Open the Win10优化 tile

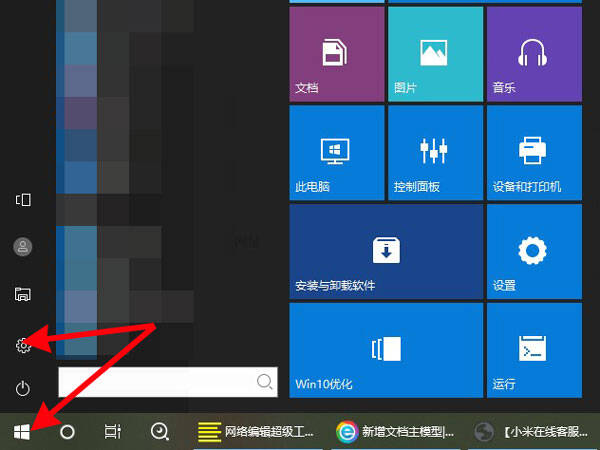point(386,350)
